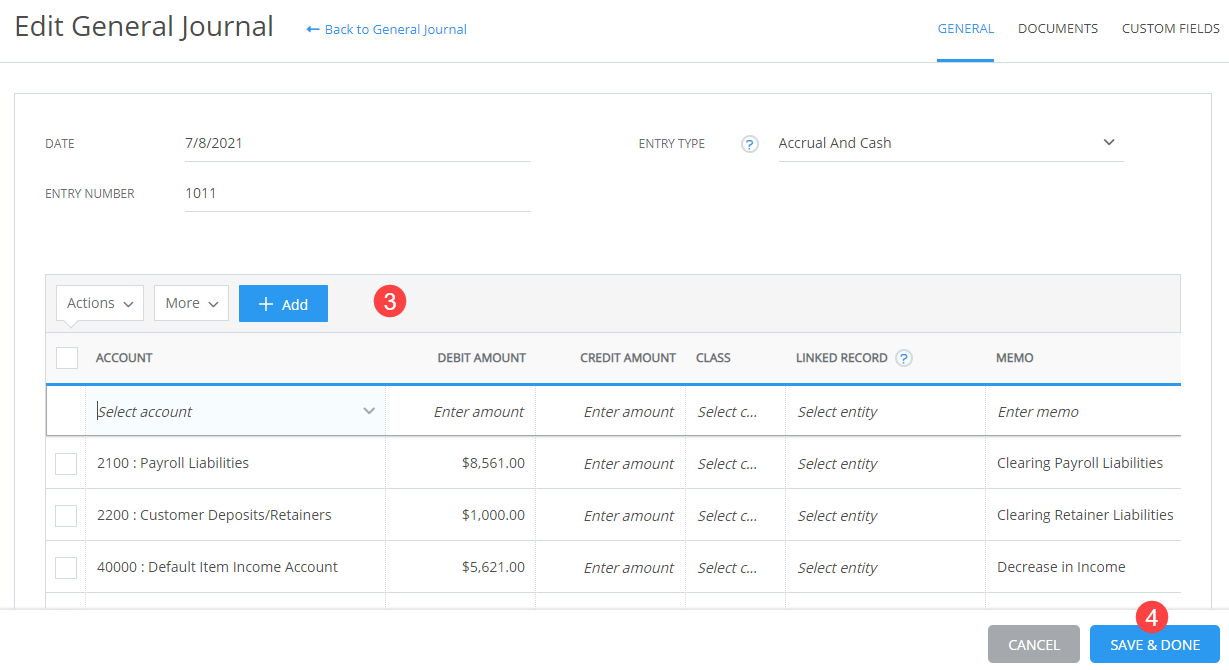Switch to the DOCUMENTS tab
Image resolution: width=1229 pixels, height=670 pixels.
1057,28
